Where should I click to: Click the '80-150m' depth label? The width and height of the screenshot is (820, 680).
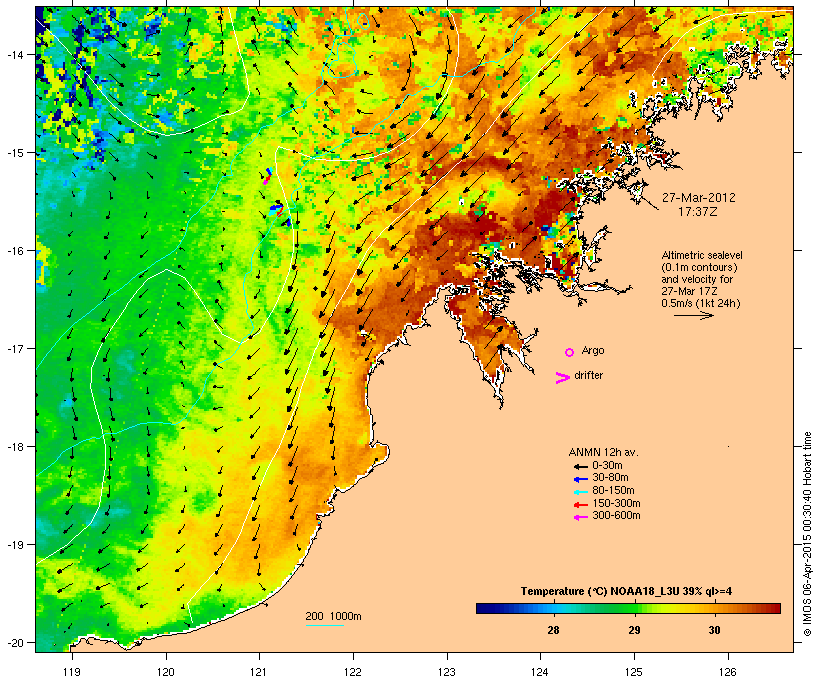click(613, 491)
